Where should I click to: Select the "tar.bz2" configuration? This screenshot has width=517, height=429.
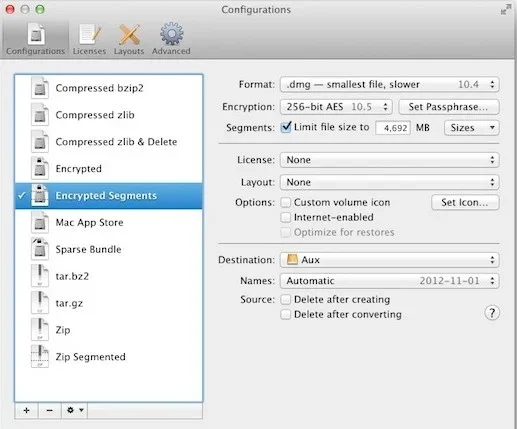coord(109,276)
